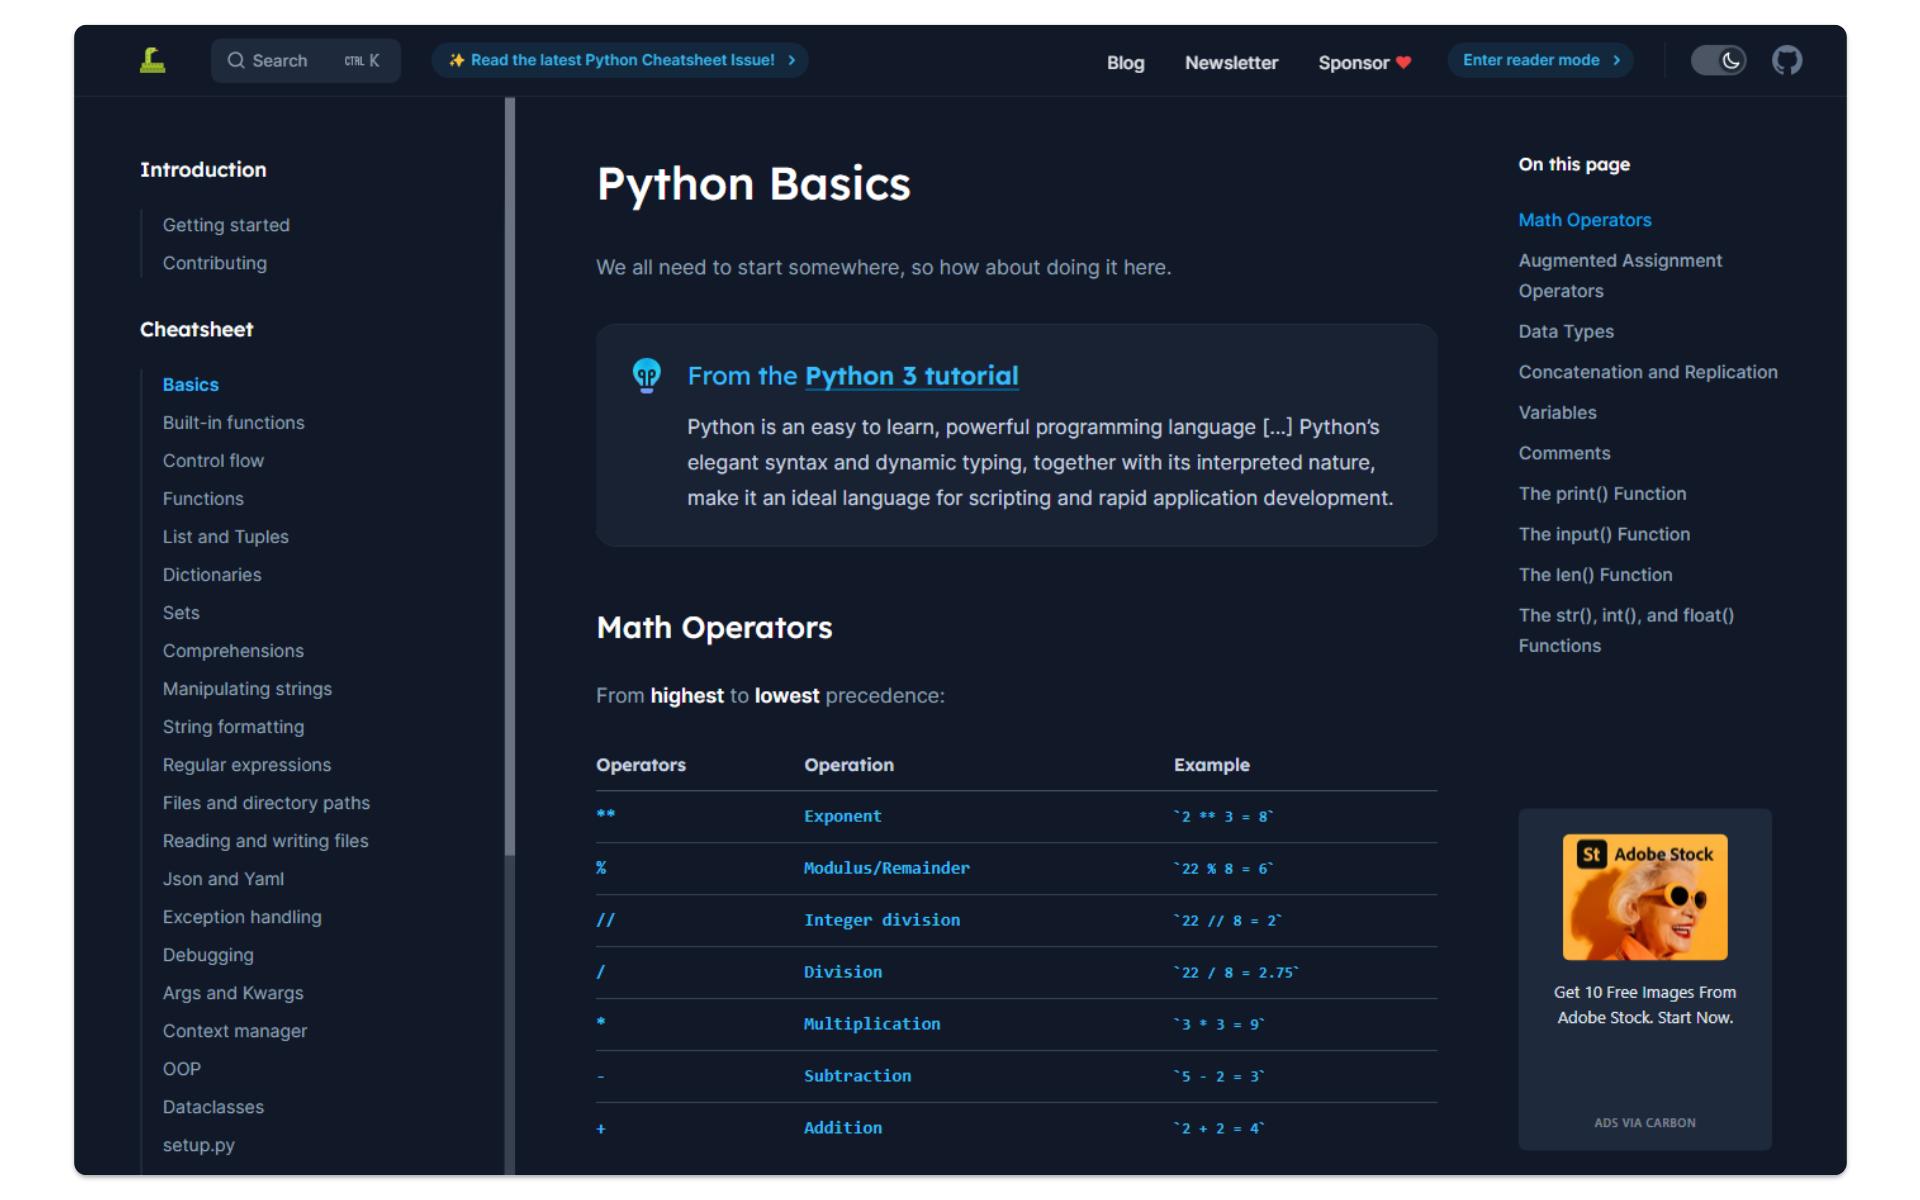
Task: Click the arrow on latest issue banner
Action: pyautogui.click(x=792, y=61)
